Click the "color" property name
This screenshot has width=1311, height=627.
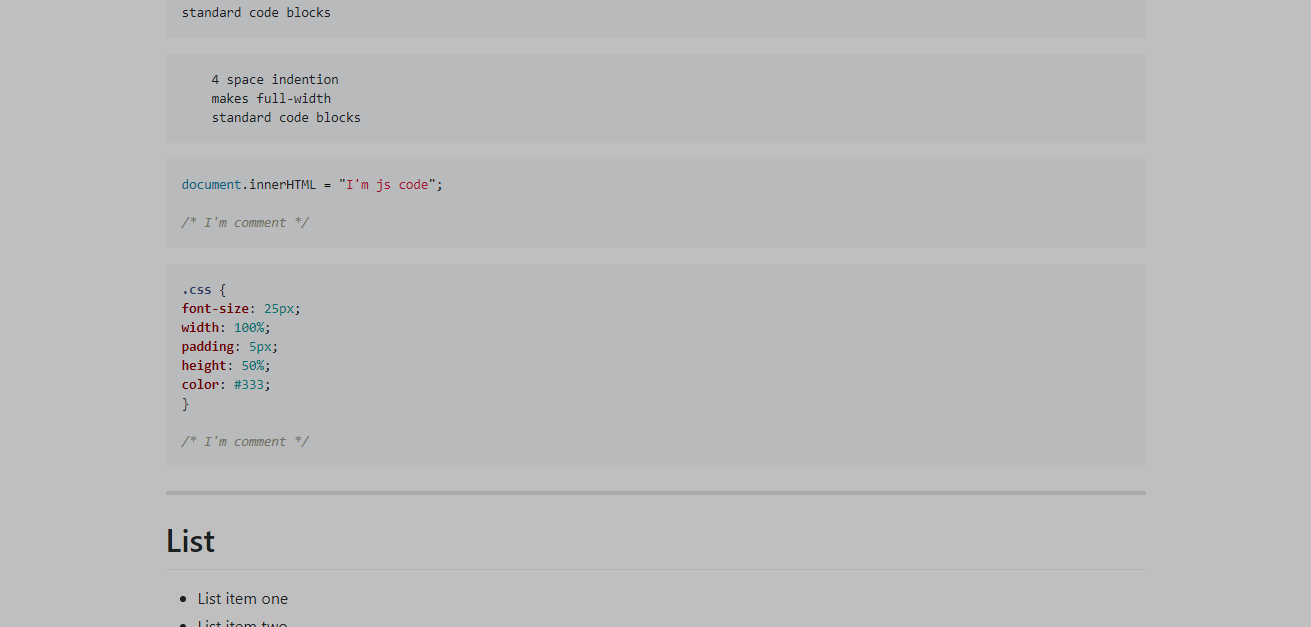(x=200, y=385)
